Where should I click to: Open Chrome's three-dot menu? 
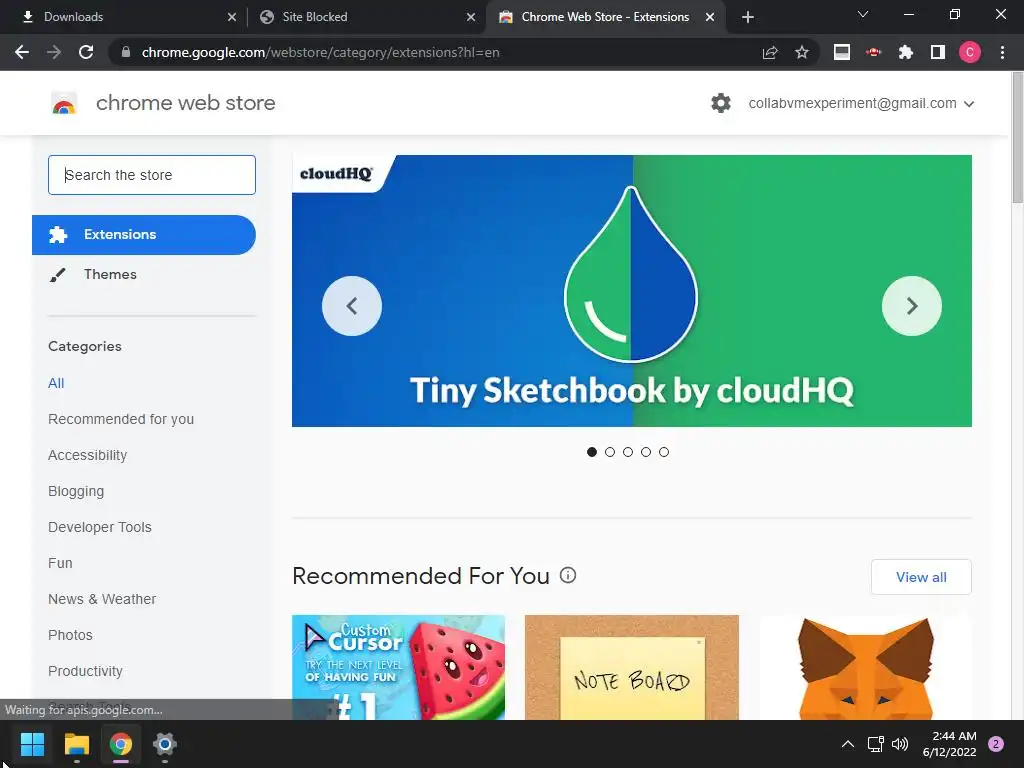1002,52
